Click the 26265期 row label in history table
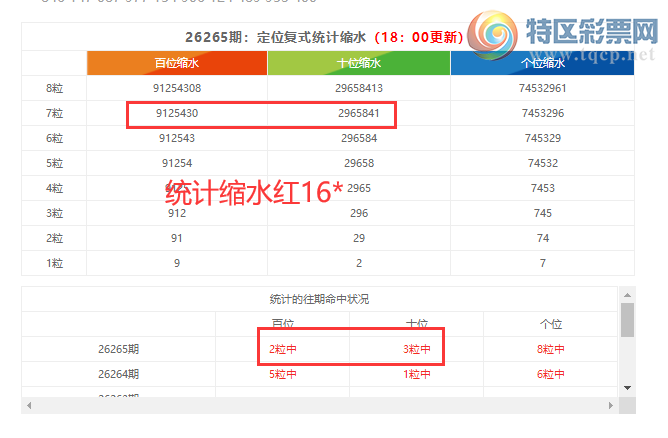 click(118, 349)
